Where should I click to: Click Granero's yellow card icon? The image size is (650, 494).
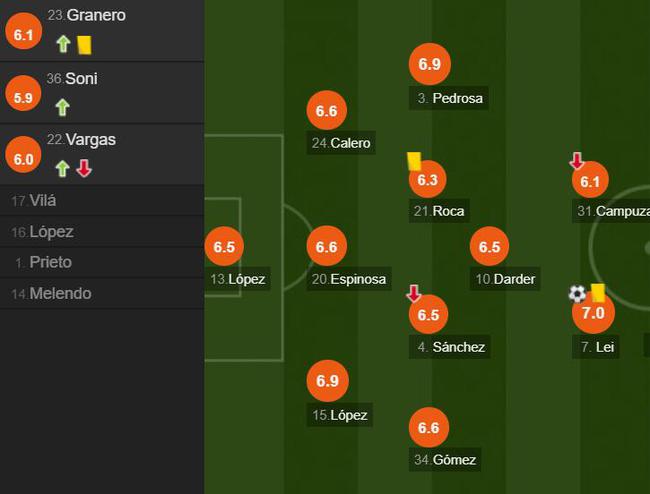(x=84, y=45)
